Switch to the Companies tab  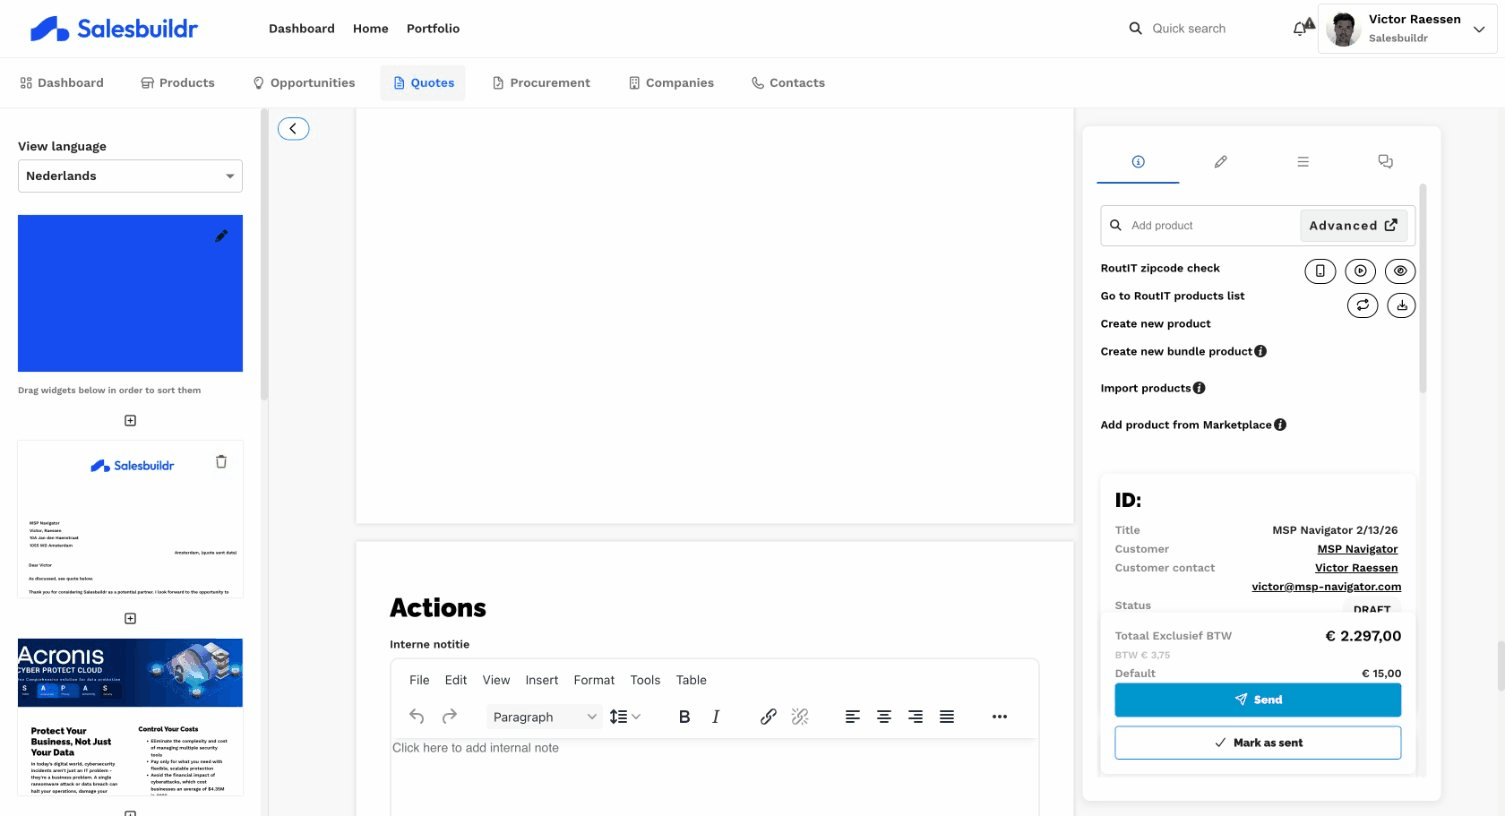pyautogui.click(x=671, y=83)
